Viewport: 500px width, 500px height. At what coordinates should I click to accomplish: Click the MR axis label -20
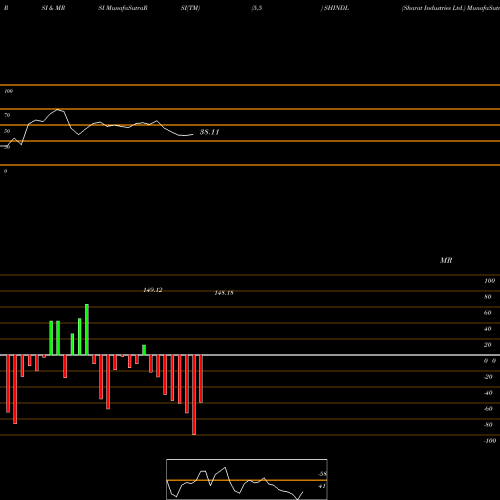coord(488,377)
